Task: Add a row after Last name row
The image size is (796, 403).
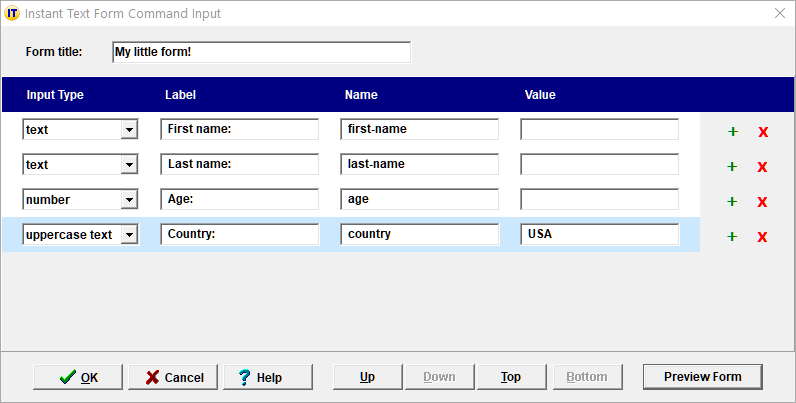Action: [x=732, y=166]
